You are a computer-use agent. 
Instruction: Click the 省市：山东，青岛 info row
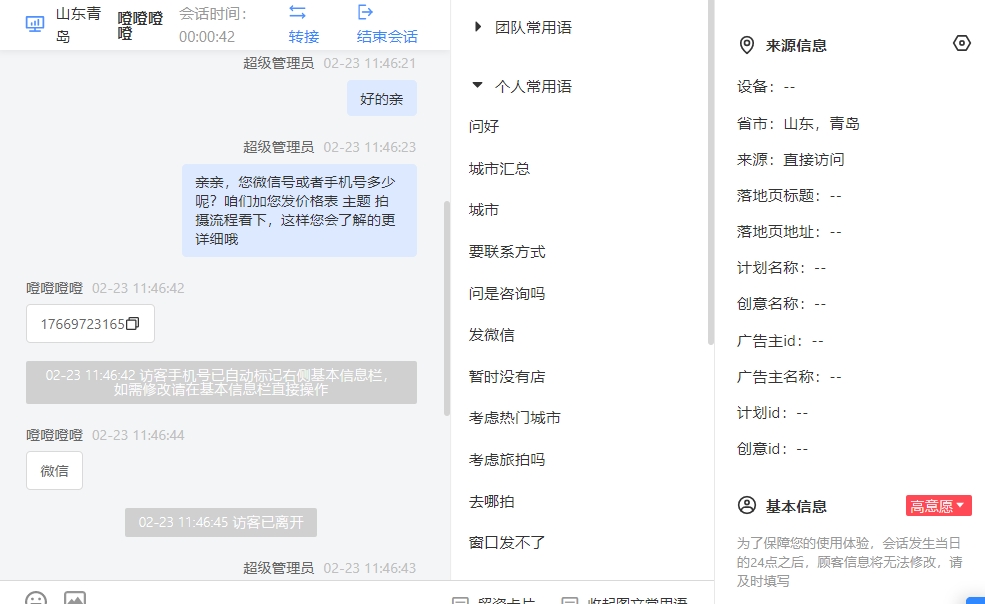798,123
